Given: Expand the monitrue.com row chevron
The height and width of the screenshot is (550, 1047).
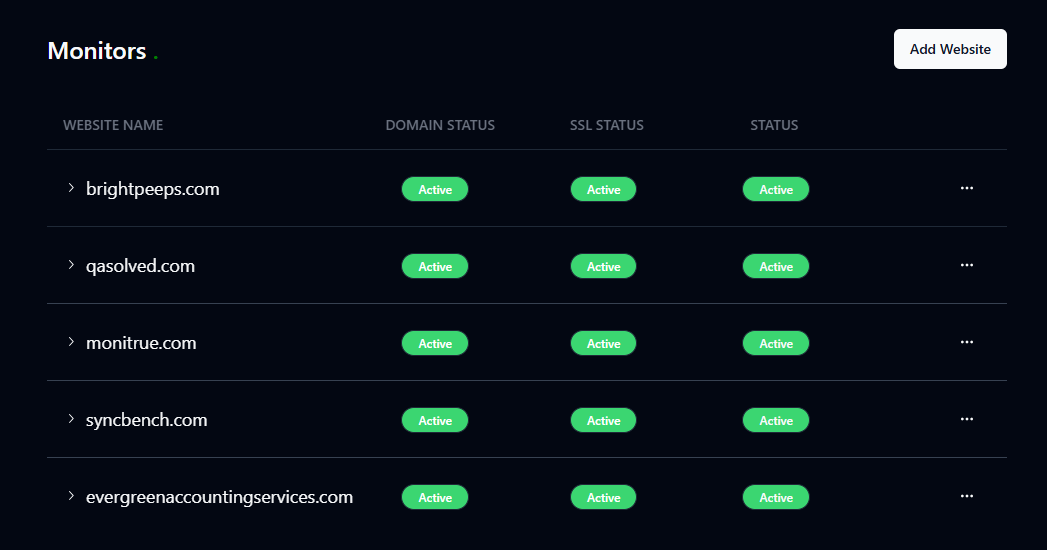Looking at the screenshot, I should coord(71,342).
